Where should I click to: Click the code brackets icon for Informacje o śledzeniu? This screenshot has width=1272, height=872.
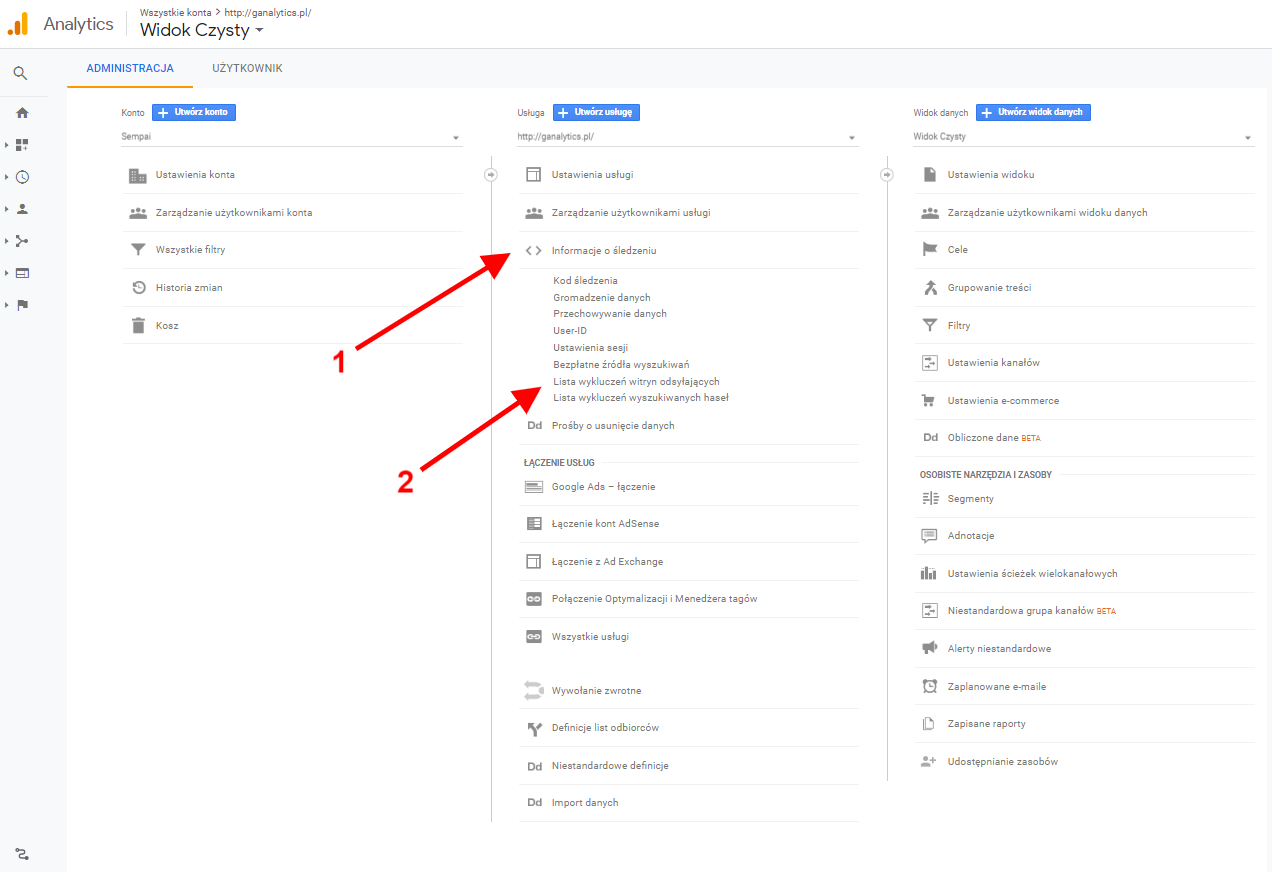(x=534, y=251)
